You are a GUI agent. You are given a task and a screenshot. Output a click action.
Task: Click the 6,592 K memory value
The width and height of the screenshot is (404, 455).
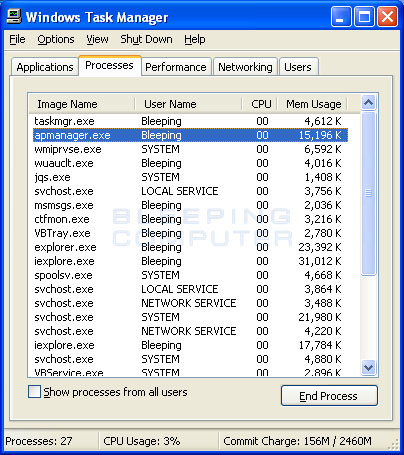323,149
